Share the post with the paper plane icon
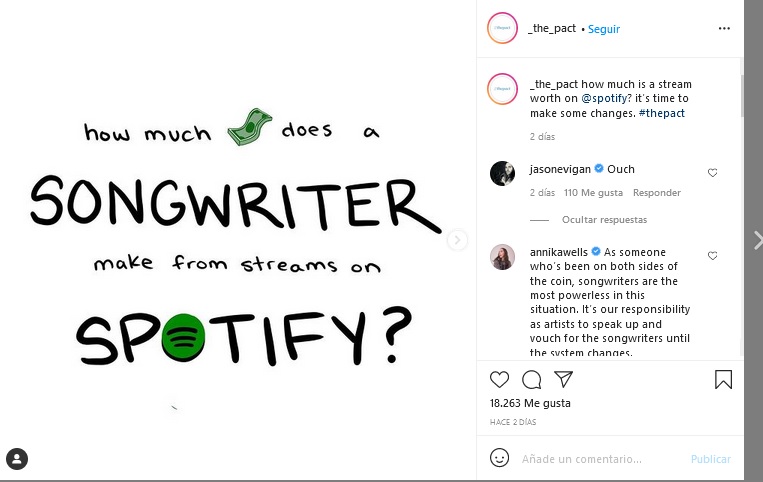Image resolution: width=763 pixels, height=482 pixels. [x=563, y=379]
